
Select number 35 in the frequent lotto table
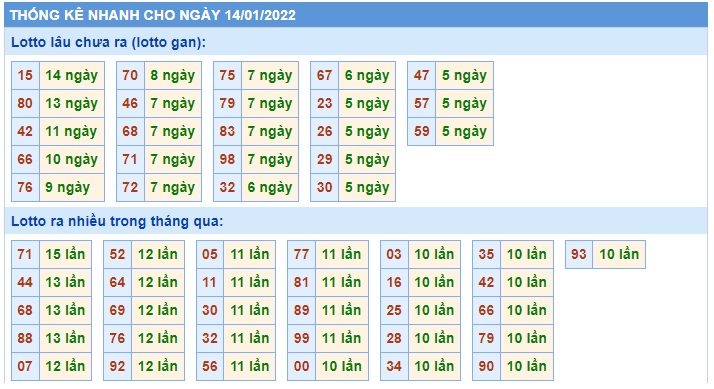click(486, 254)
